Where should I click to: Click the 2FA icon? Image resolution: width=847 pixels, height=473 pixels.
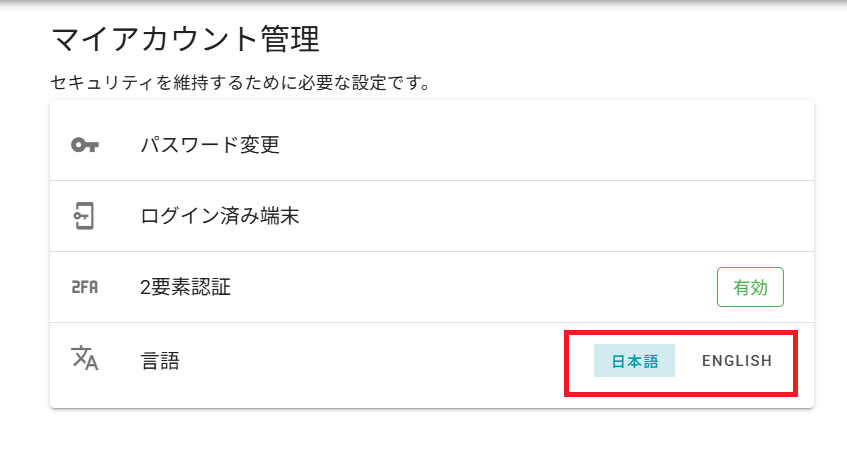point(85,287)
